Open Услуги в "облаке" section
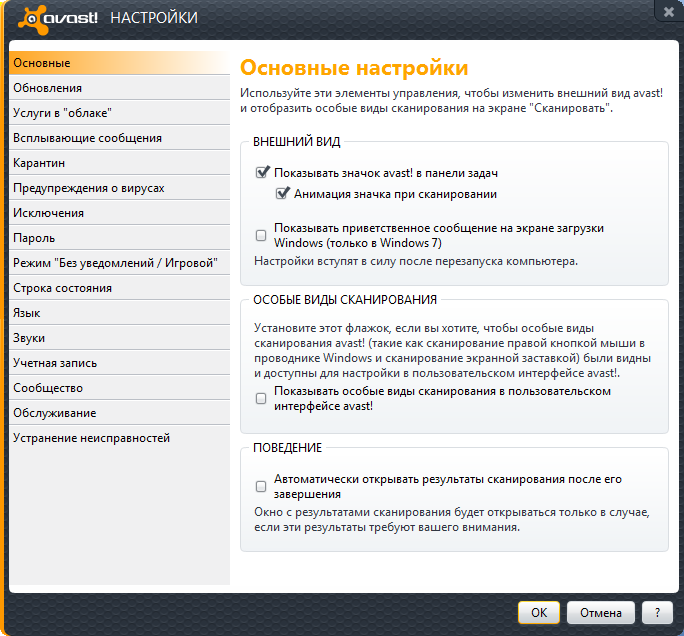The height and width of the screenshot is (636, 684). pyautogui.click(x=119, y=113)
